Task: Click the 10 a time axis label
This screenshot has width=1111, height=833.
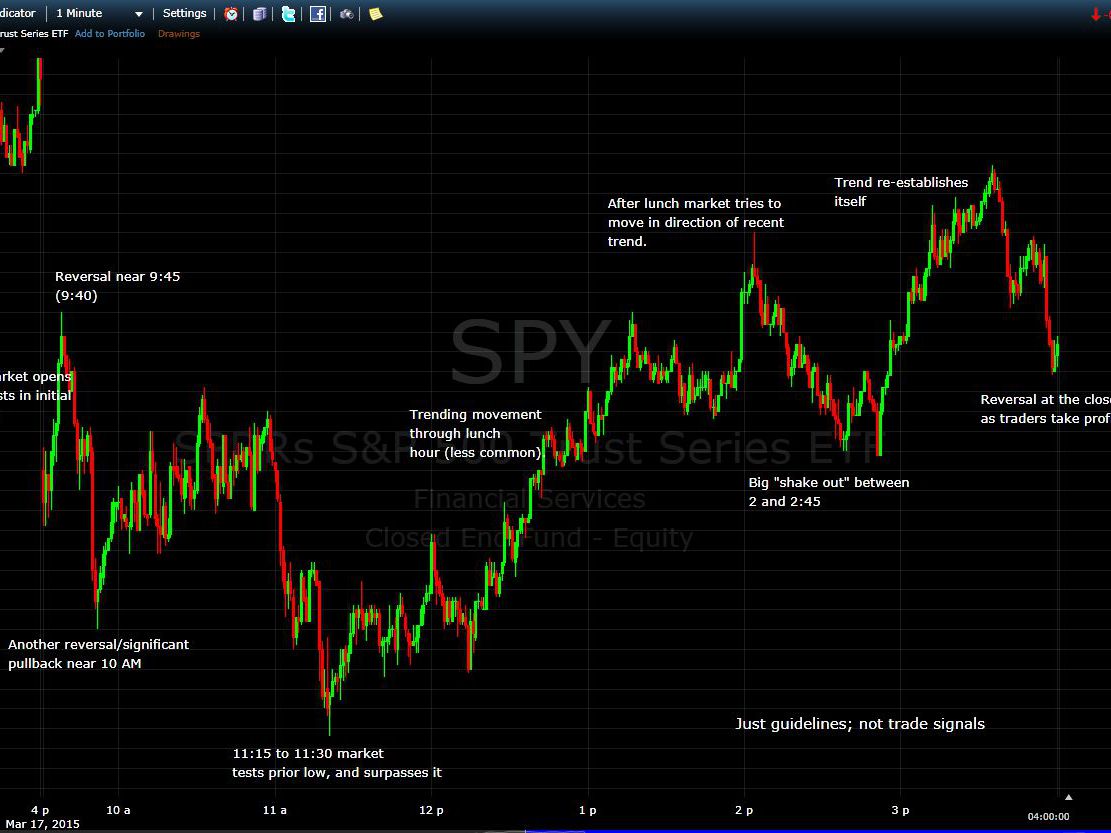Action: pyautogui.click(x=118, y=810)
